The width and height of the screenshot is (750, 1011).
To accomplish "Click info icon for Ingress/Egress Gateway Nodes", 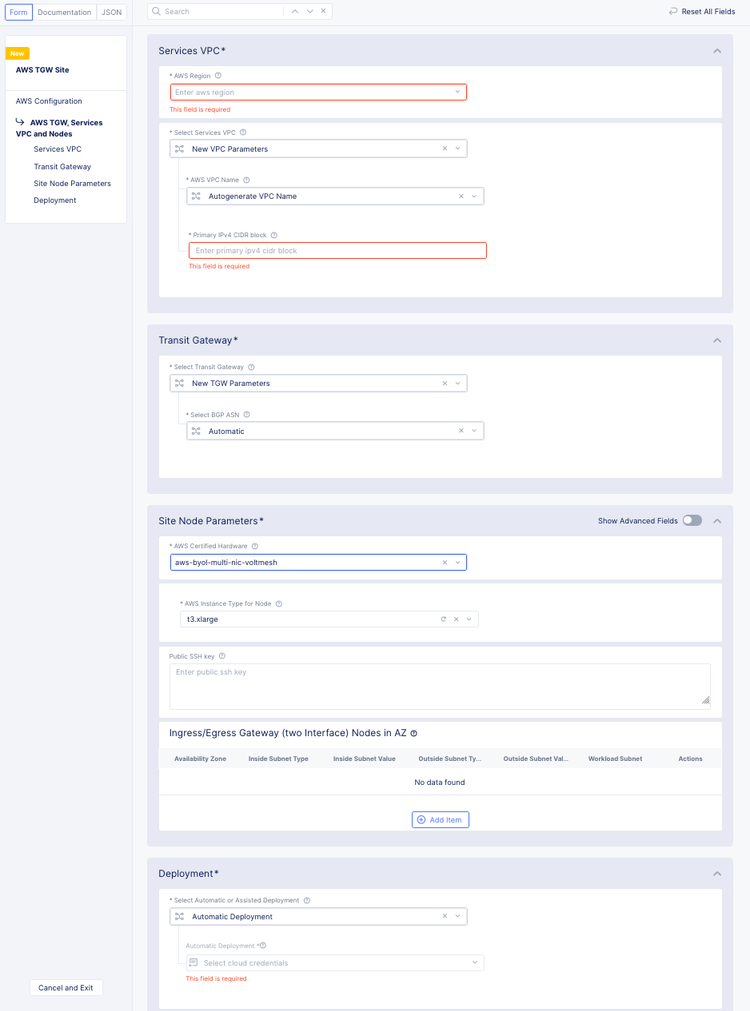I will click(414, 733).
